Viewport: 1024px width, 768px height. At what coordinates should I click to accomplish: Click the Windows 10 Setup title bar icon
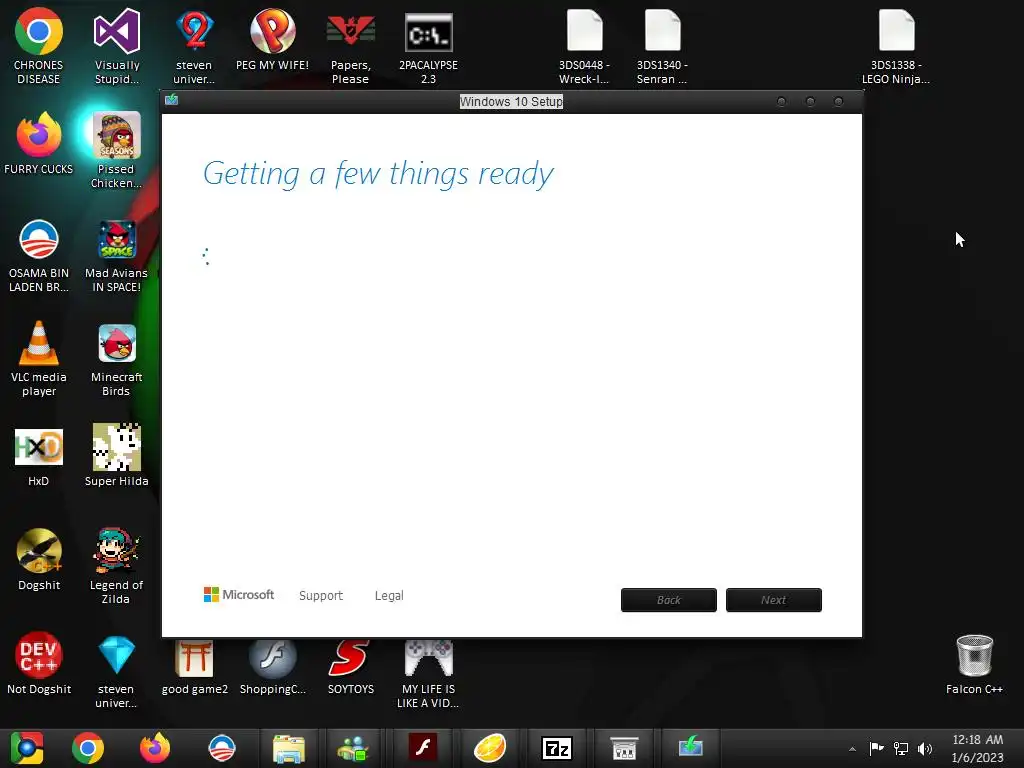tap(172, 100)
